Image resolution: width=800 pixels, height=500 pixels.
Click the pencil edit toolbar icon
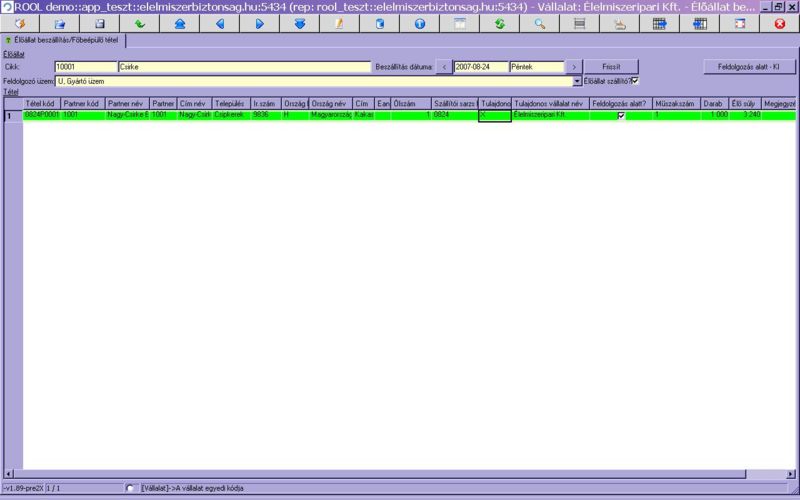tap(339, 23)
